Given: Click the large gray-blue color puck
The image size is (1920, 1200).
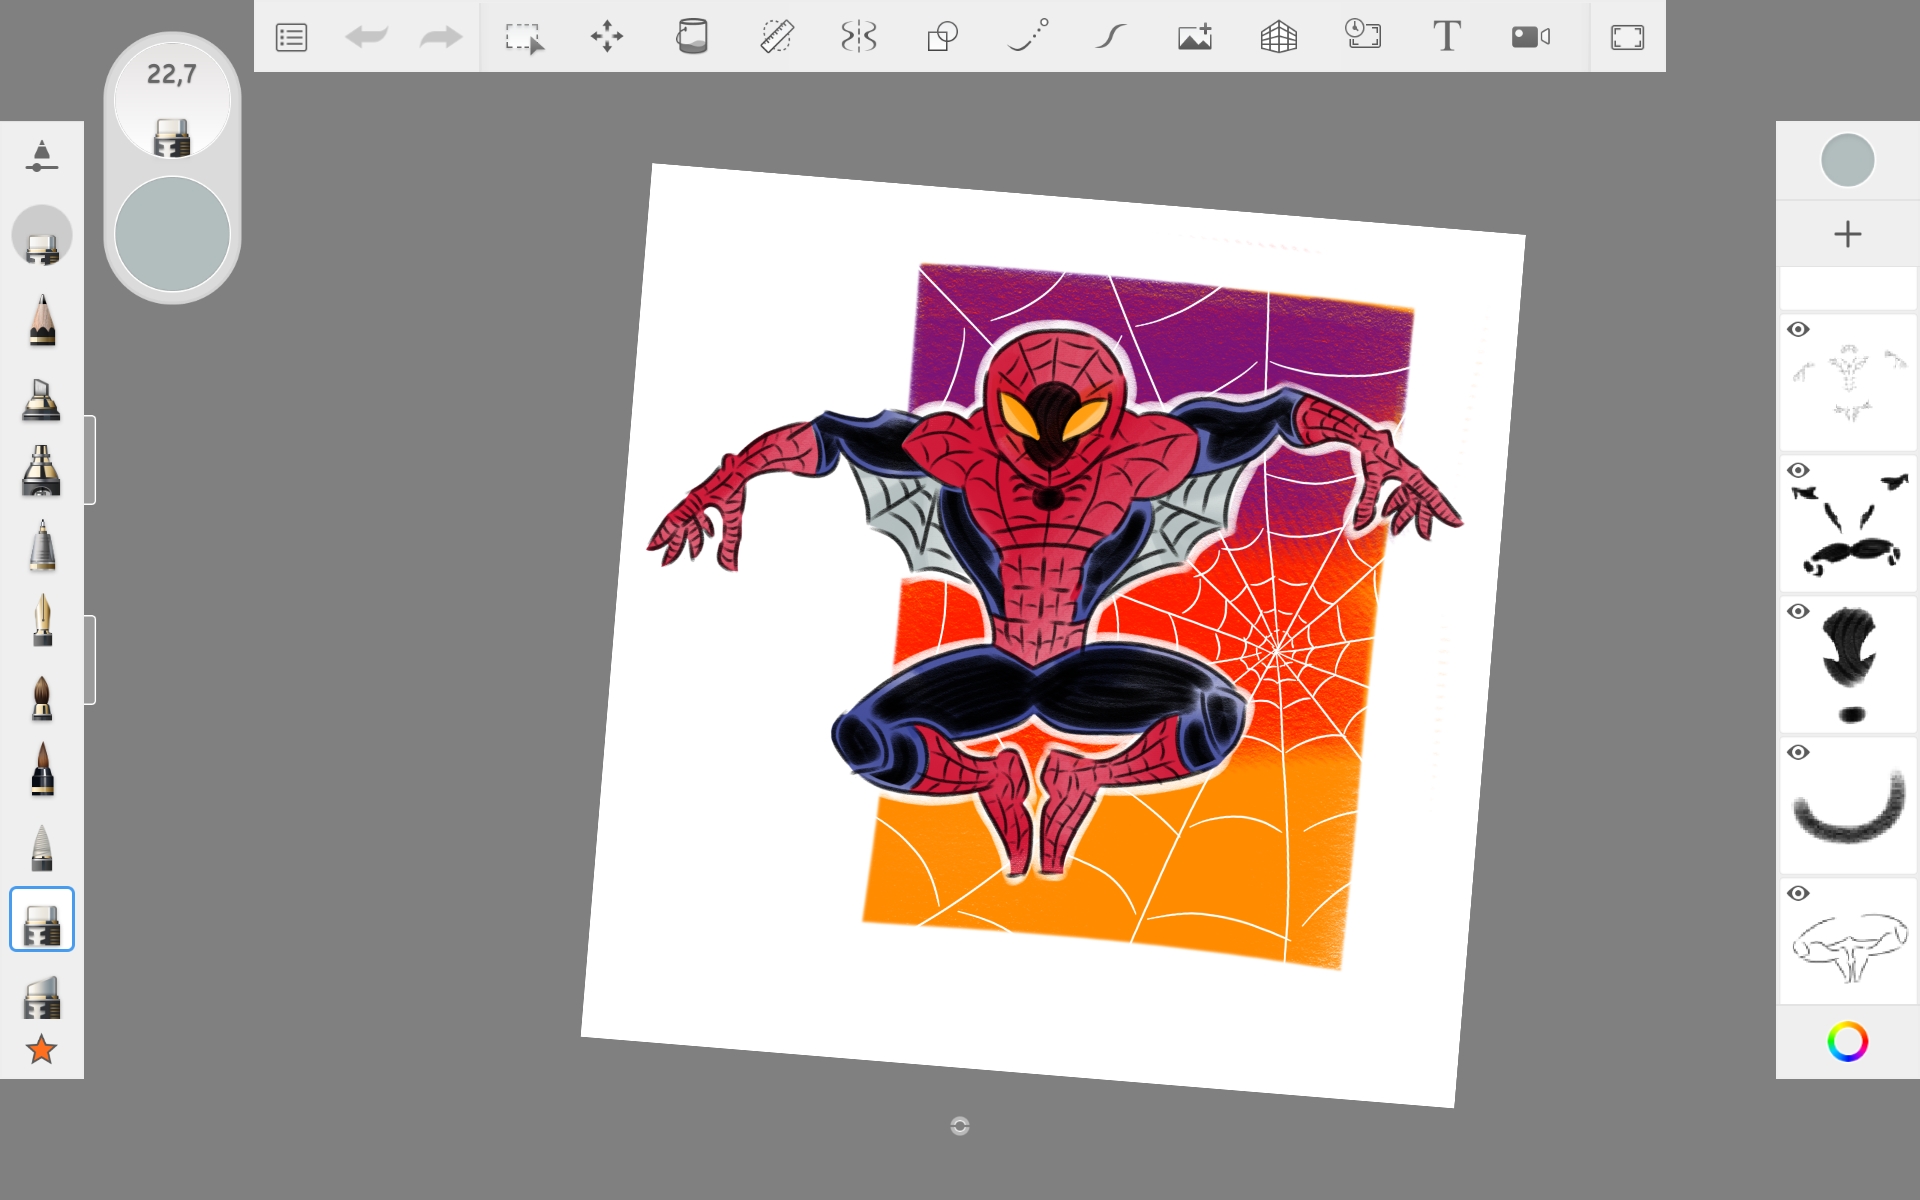Looking at the screenshot, I should [172, 234].
